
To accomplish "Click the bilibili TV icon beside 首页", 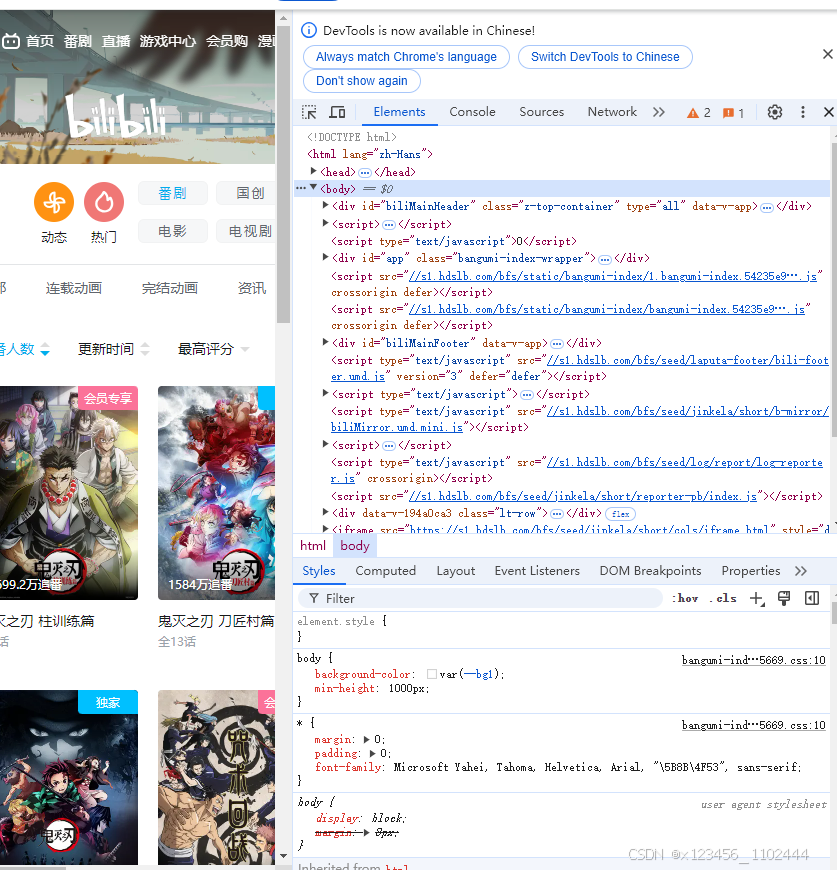I will [x=11, y=41].
